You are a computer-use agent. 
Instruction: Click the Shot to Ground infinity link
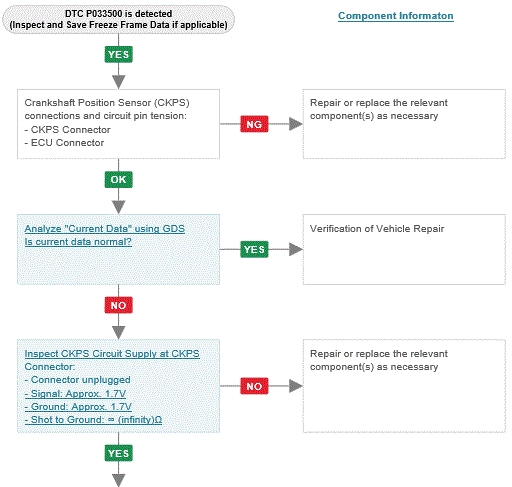(93, 420)
